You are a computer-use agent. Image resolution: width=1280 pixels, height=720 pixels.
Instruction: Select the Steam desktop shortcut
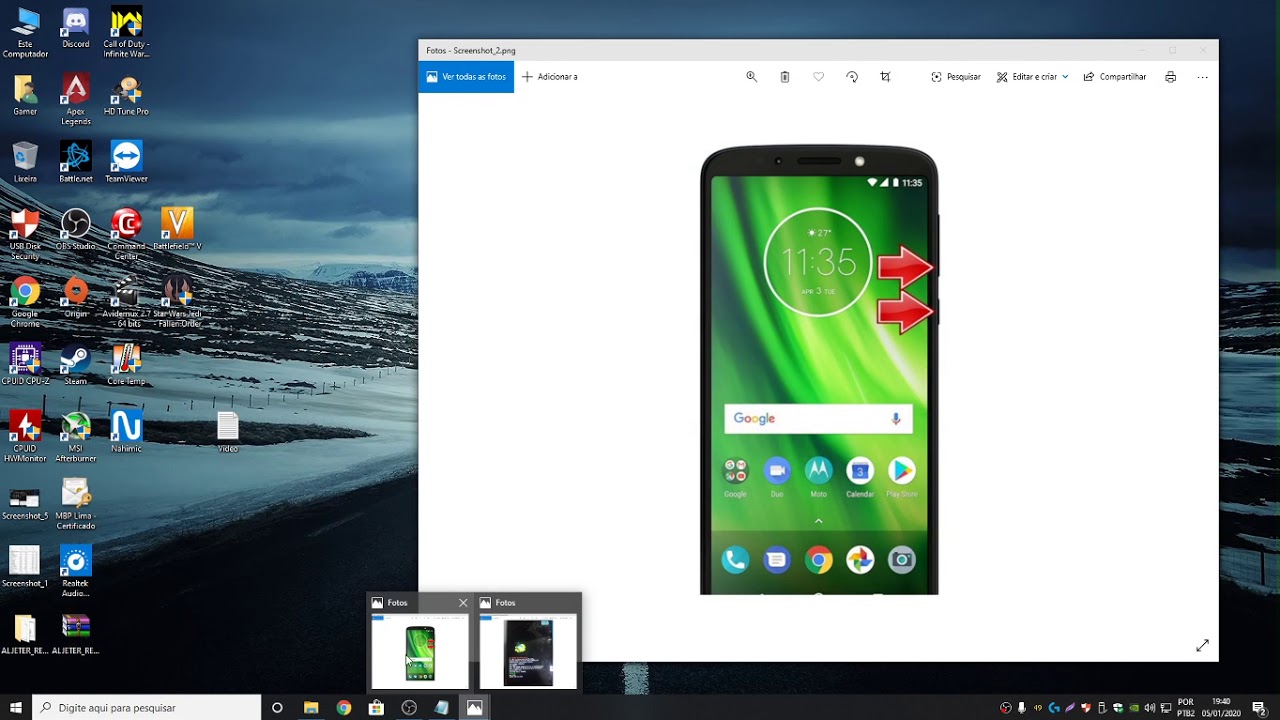tap(76, 364)
